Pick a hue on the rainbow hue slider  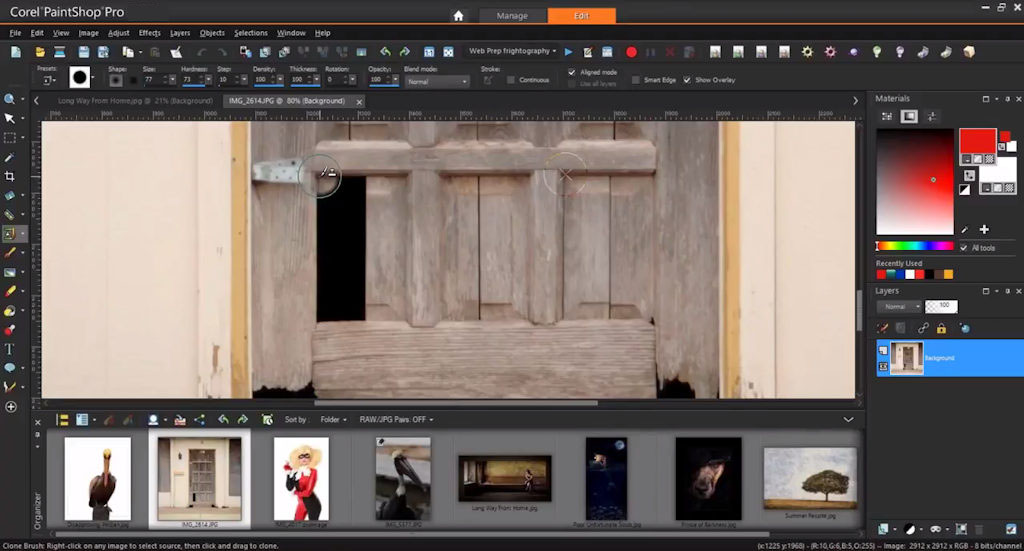[x=914, y=246]
